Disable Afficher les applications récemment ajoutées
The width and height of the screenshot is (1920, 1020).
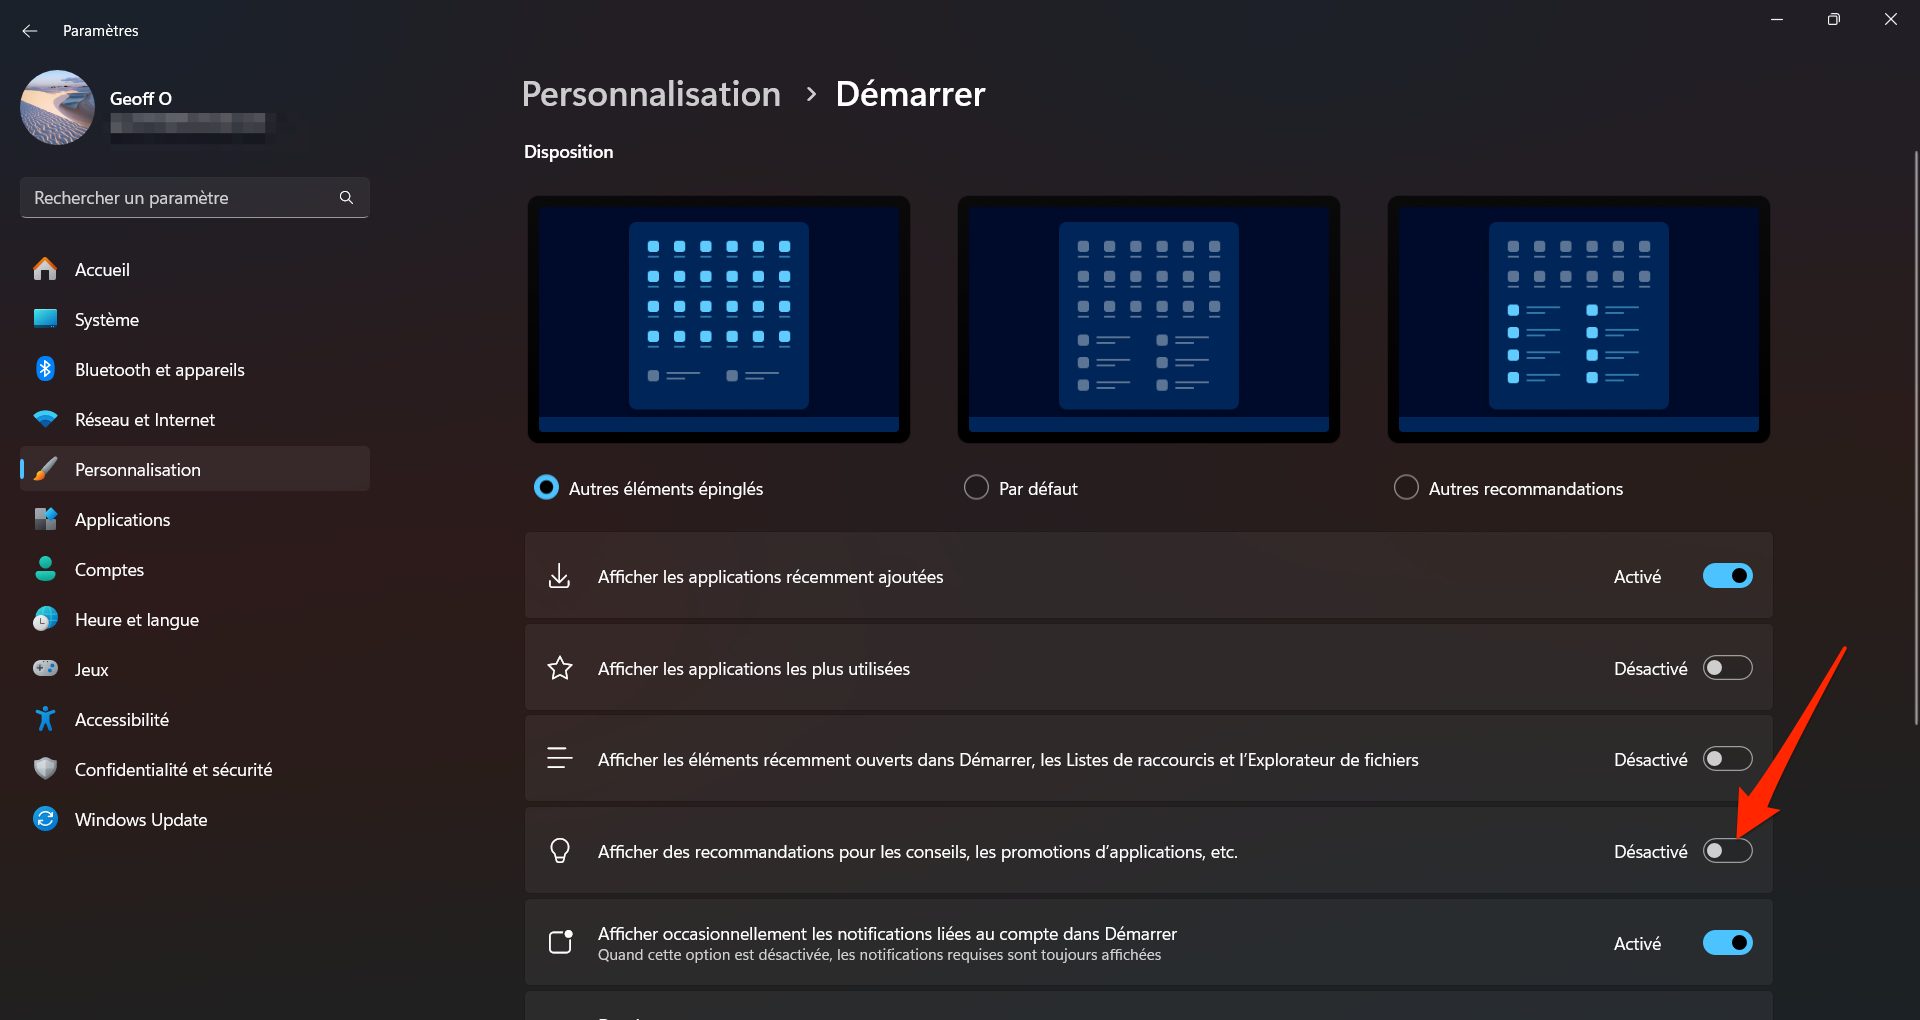pos(1727,576)
